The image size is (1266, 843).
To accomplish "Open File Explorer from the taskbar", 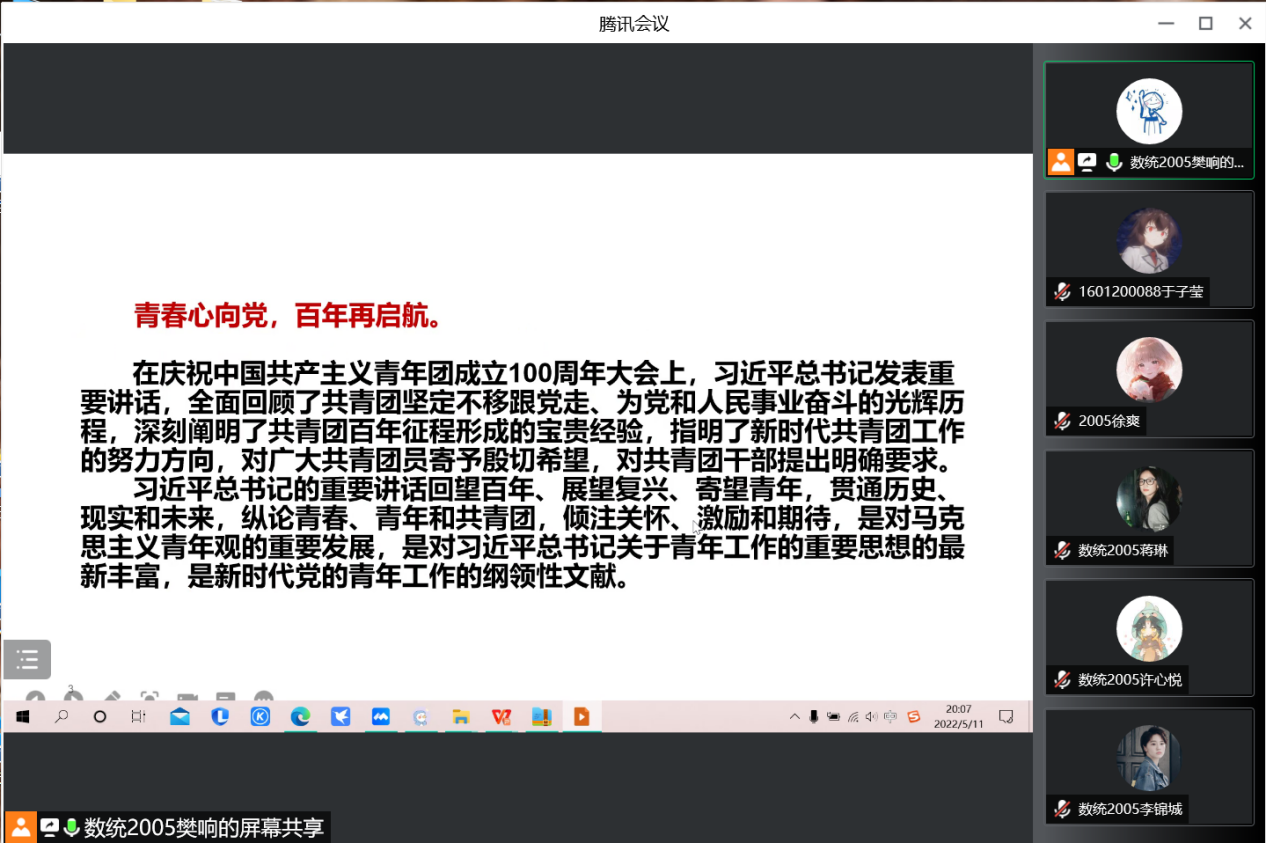I will tap(461, 716).
